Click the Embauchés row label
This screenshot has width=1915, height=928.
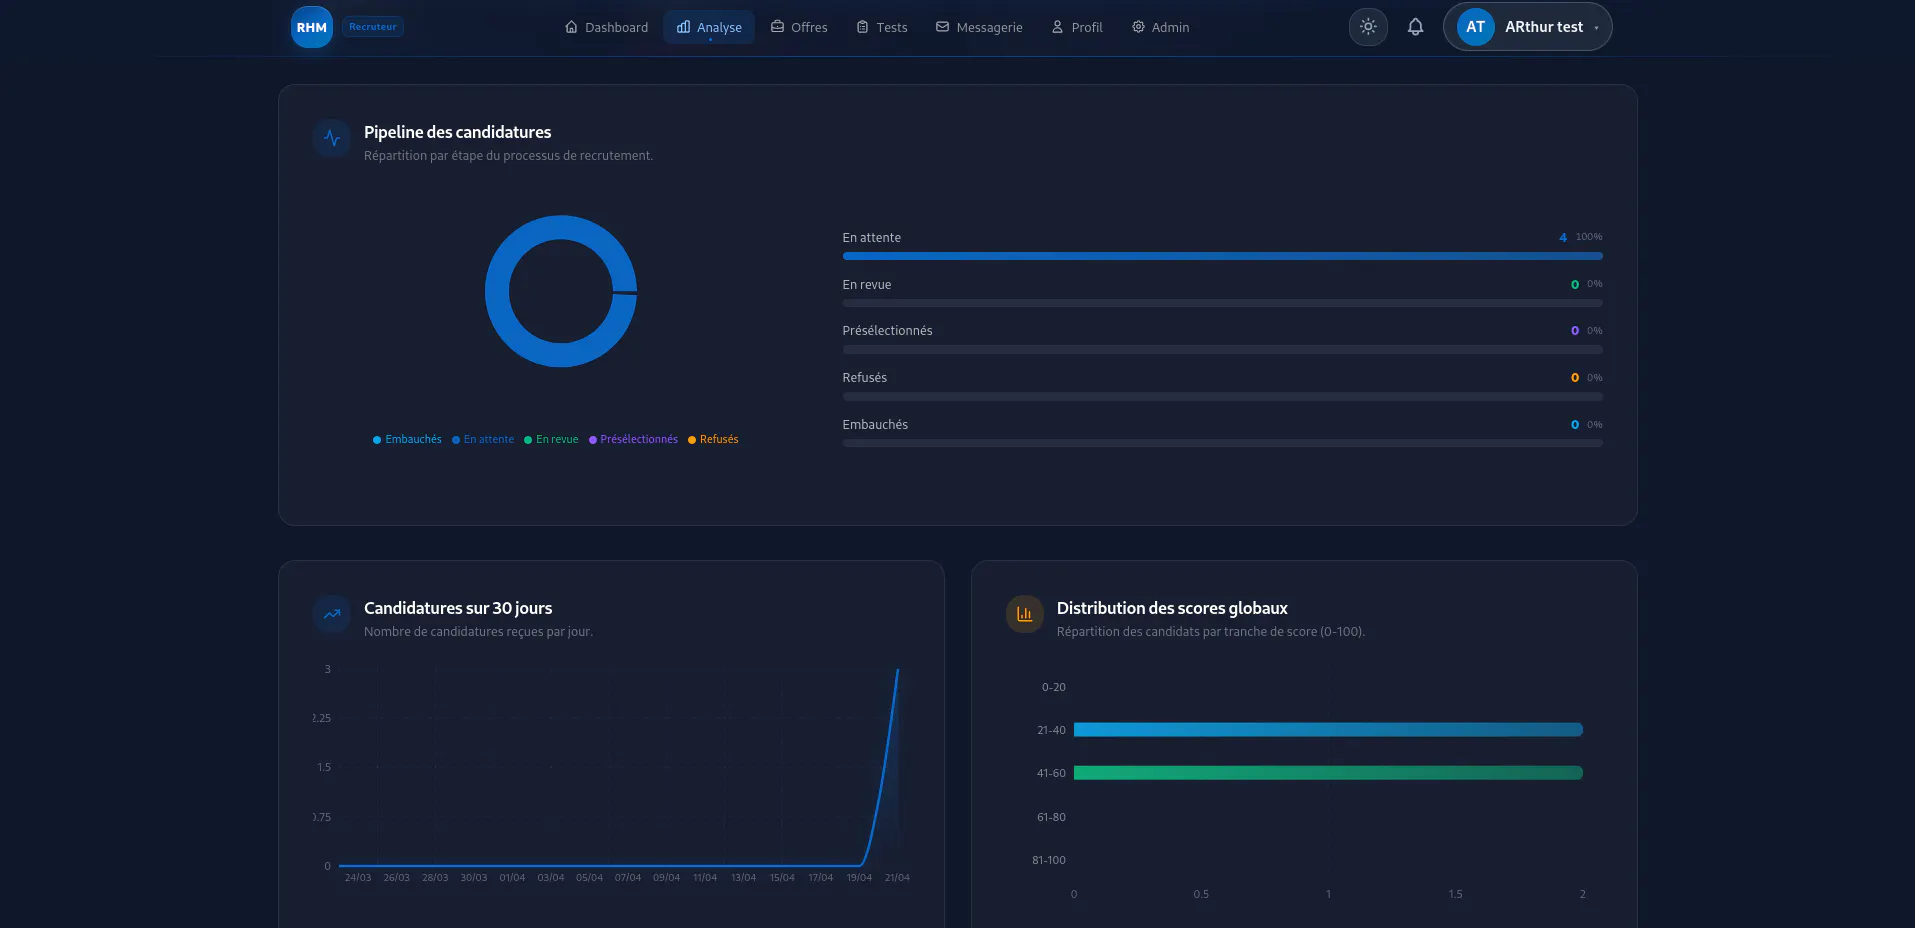coord(875,424)
